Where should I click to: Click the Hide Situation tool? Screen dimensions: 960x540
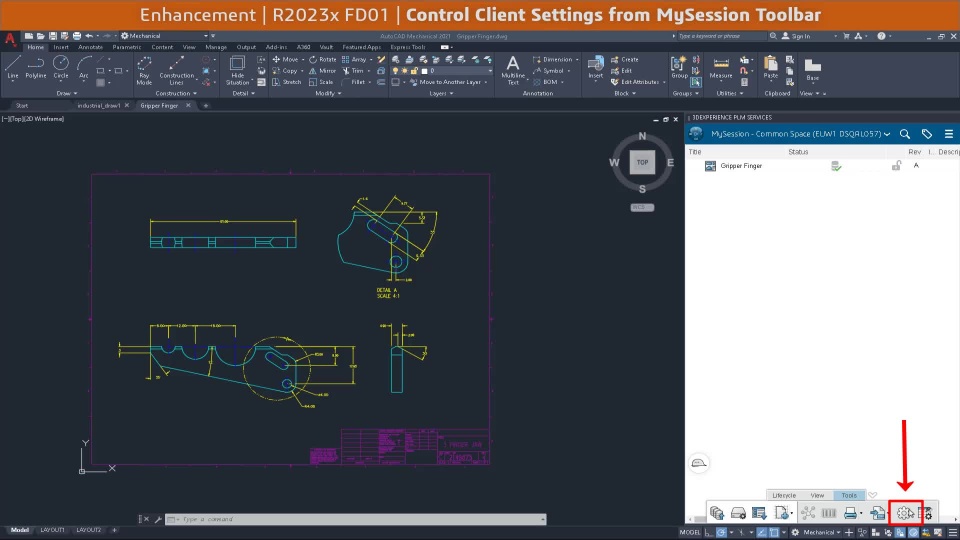(x=238, y=70)
